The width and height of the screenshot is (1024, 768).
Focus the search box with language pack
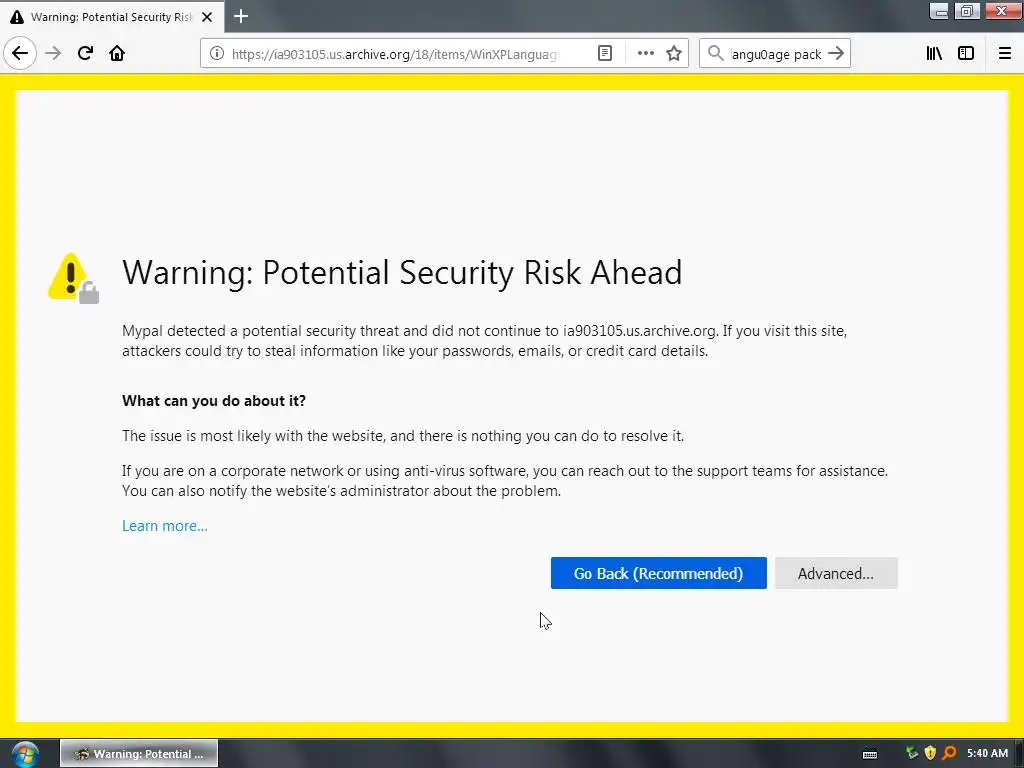coord(776,54)
